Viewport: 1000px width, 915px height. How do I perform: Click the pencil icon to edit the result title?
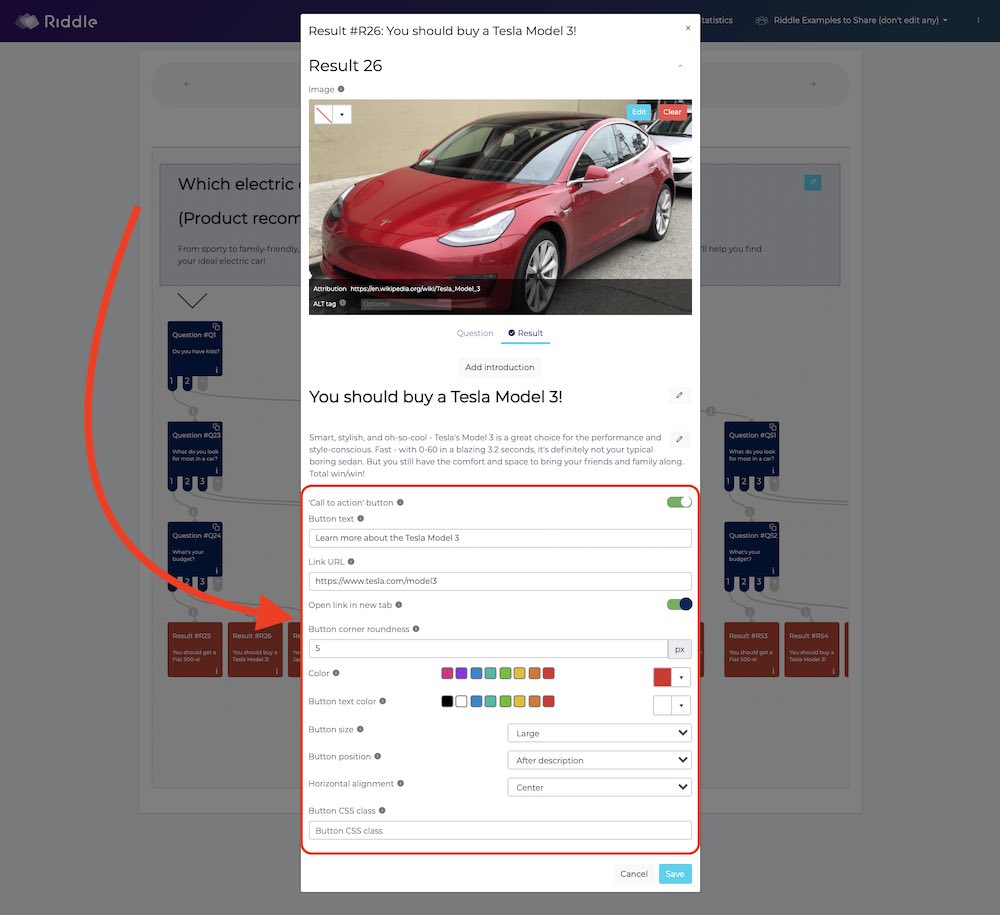point(679,395)
